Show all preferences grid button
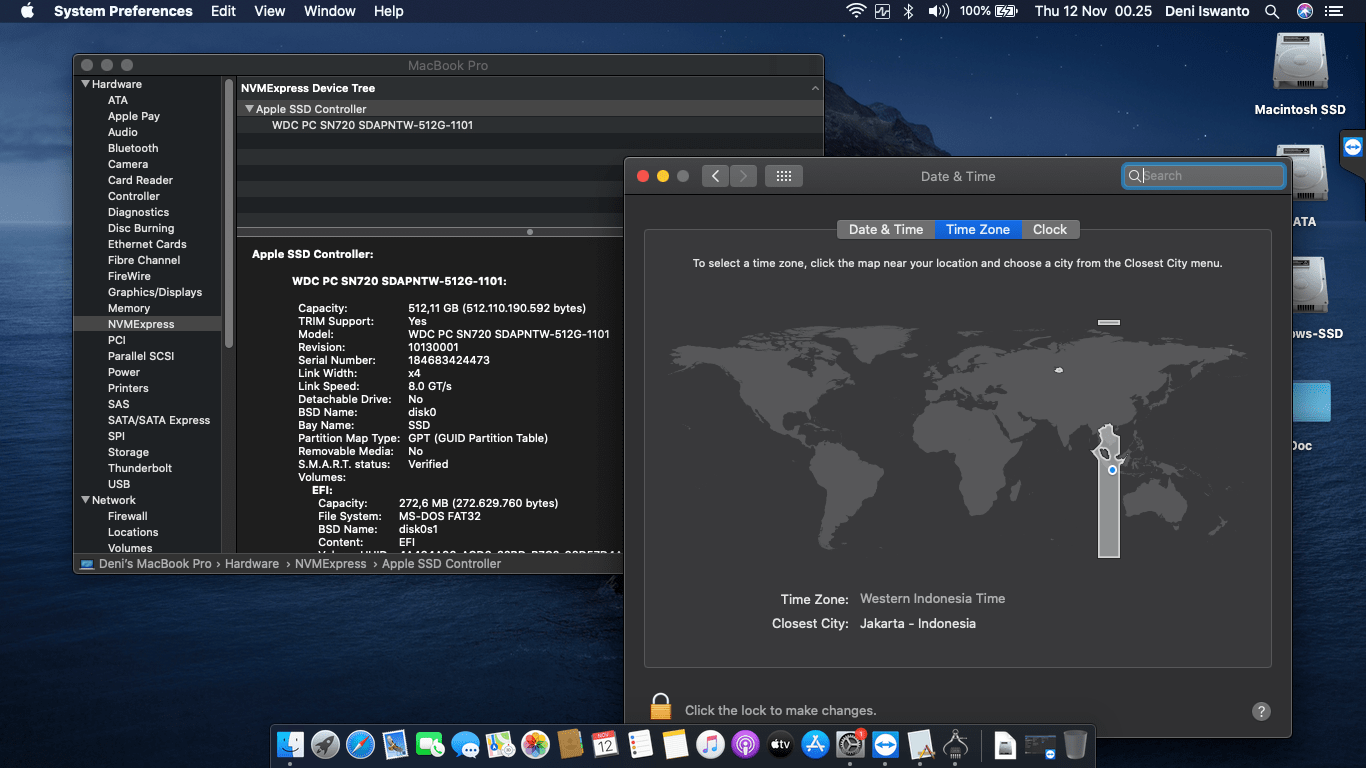This screenshot has height=768, width=1366. pos(784,176)
